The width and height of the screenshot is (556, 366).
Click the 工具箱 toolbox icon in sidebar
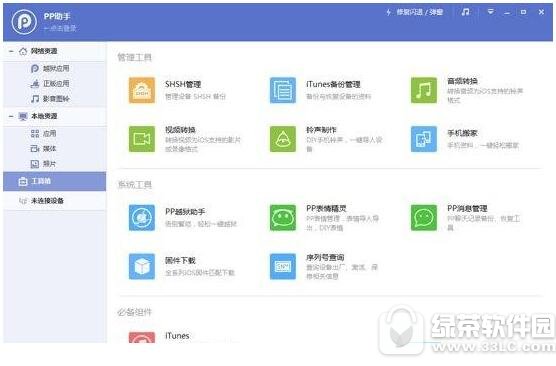(23, 182)
